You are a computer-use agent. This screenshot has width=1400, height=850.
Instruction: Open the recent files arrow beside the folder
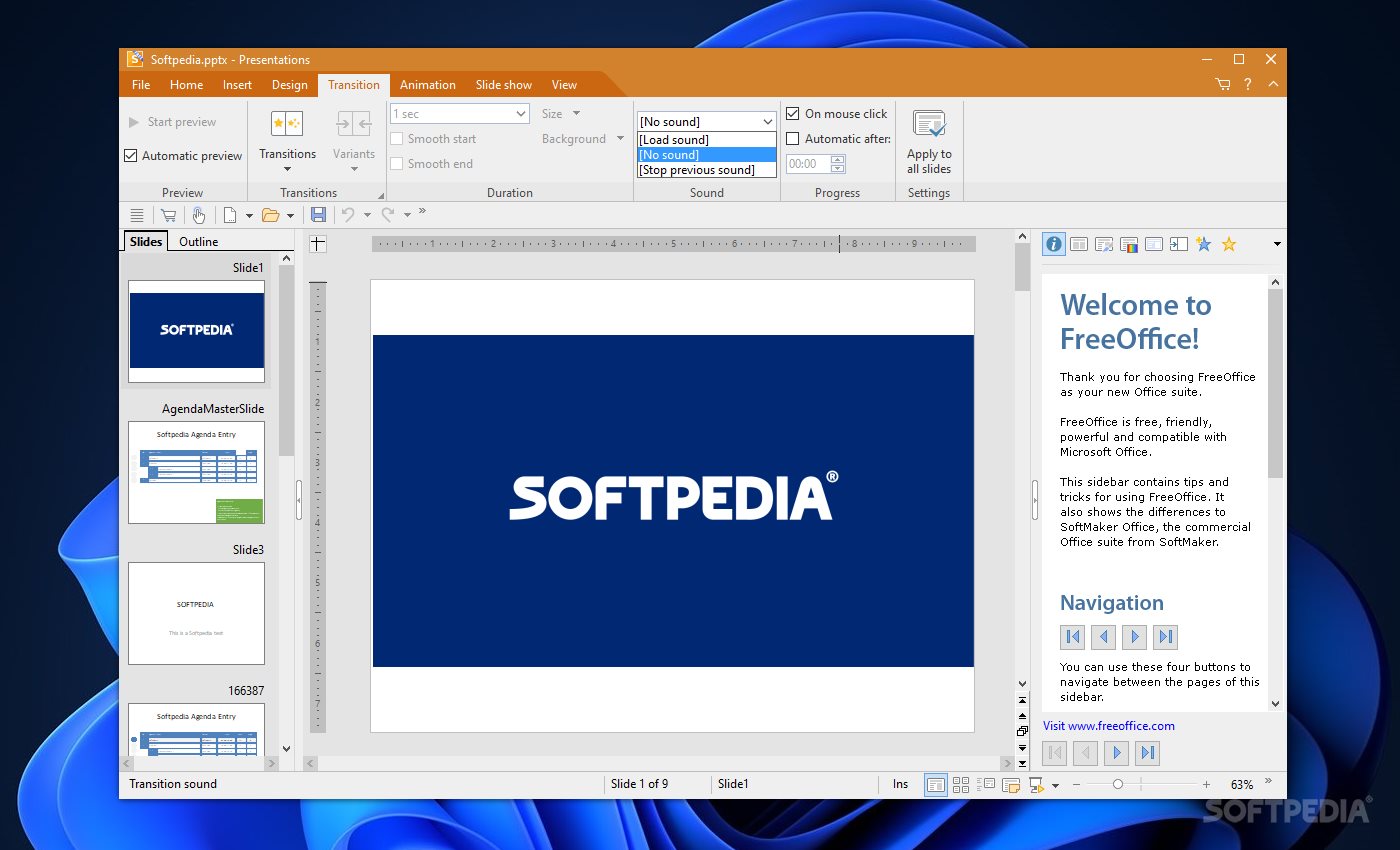coord(290,215)
